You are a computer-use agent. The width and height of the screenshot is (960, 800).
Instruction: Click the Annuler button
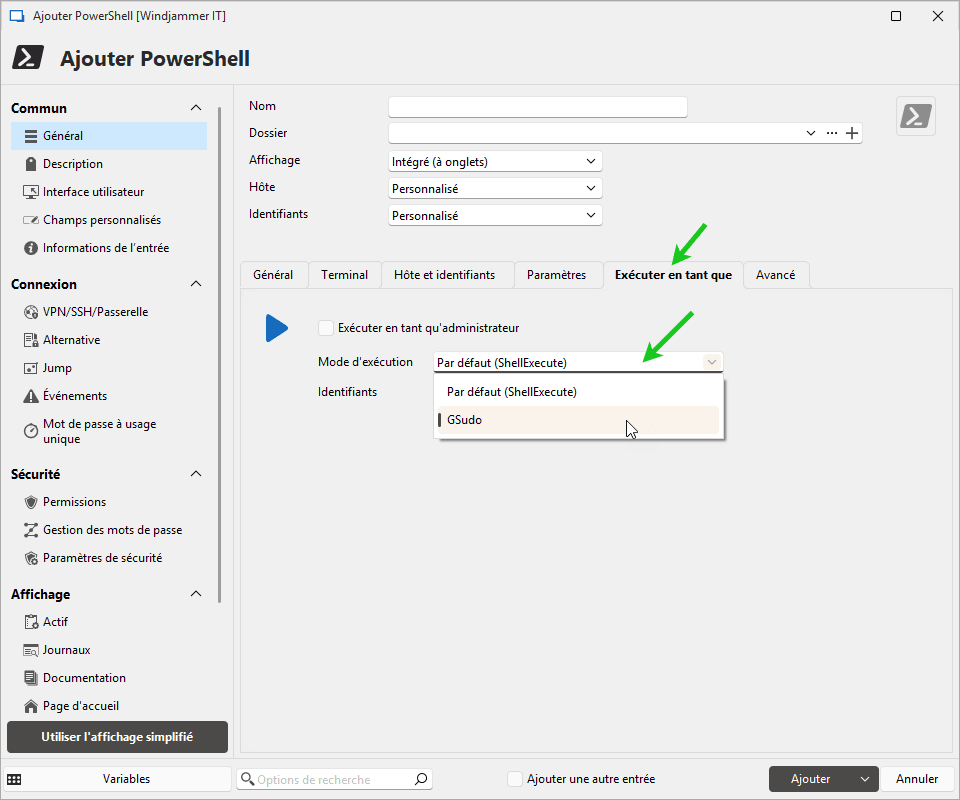tap(916, 779)
